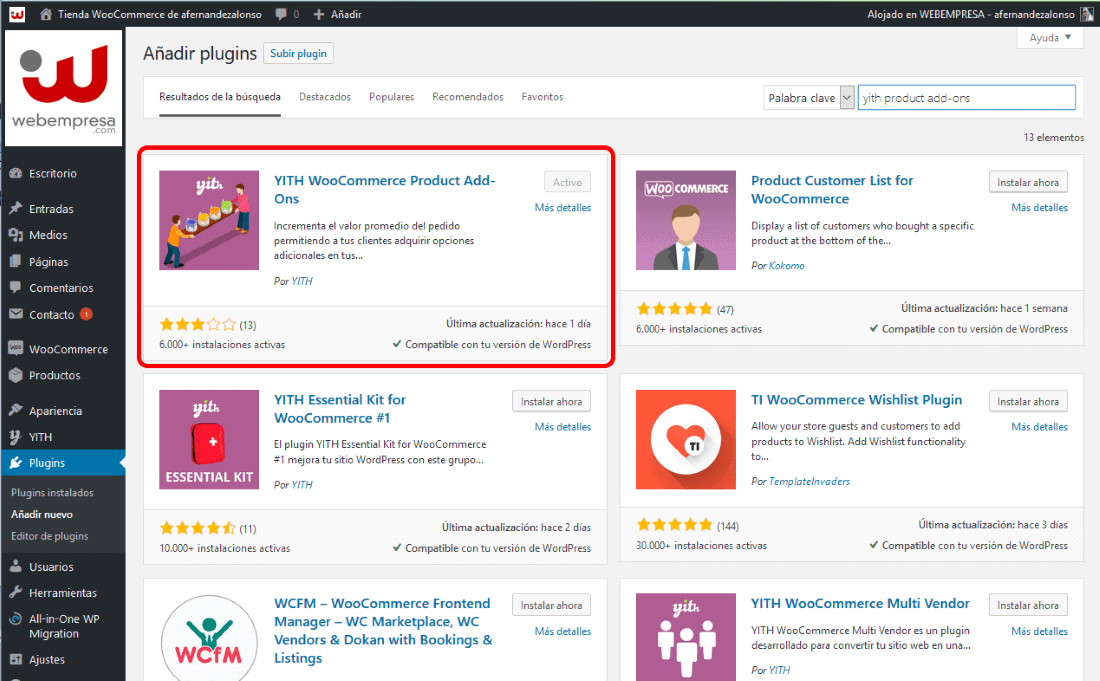The image size is (1100, 681).
Task: Install TI WooCommerce Wishlist Plugin
Action: 1028,401
